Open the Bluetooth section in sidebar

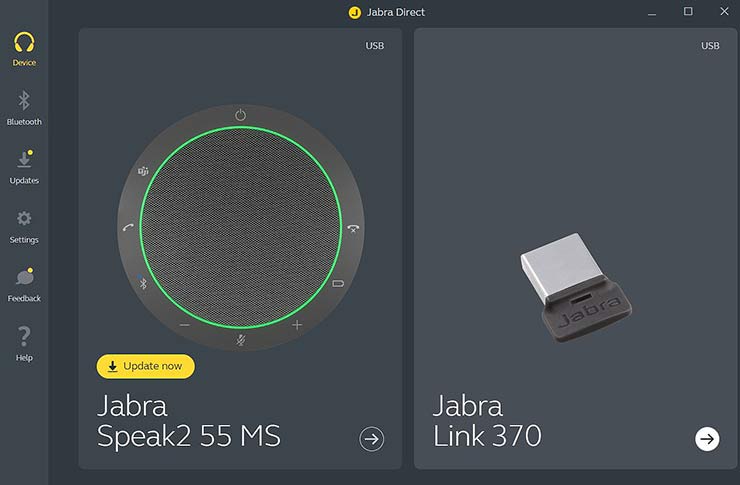[24, 108]
